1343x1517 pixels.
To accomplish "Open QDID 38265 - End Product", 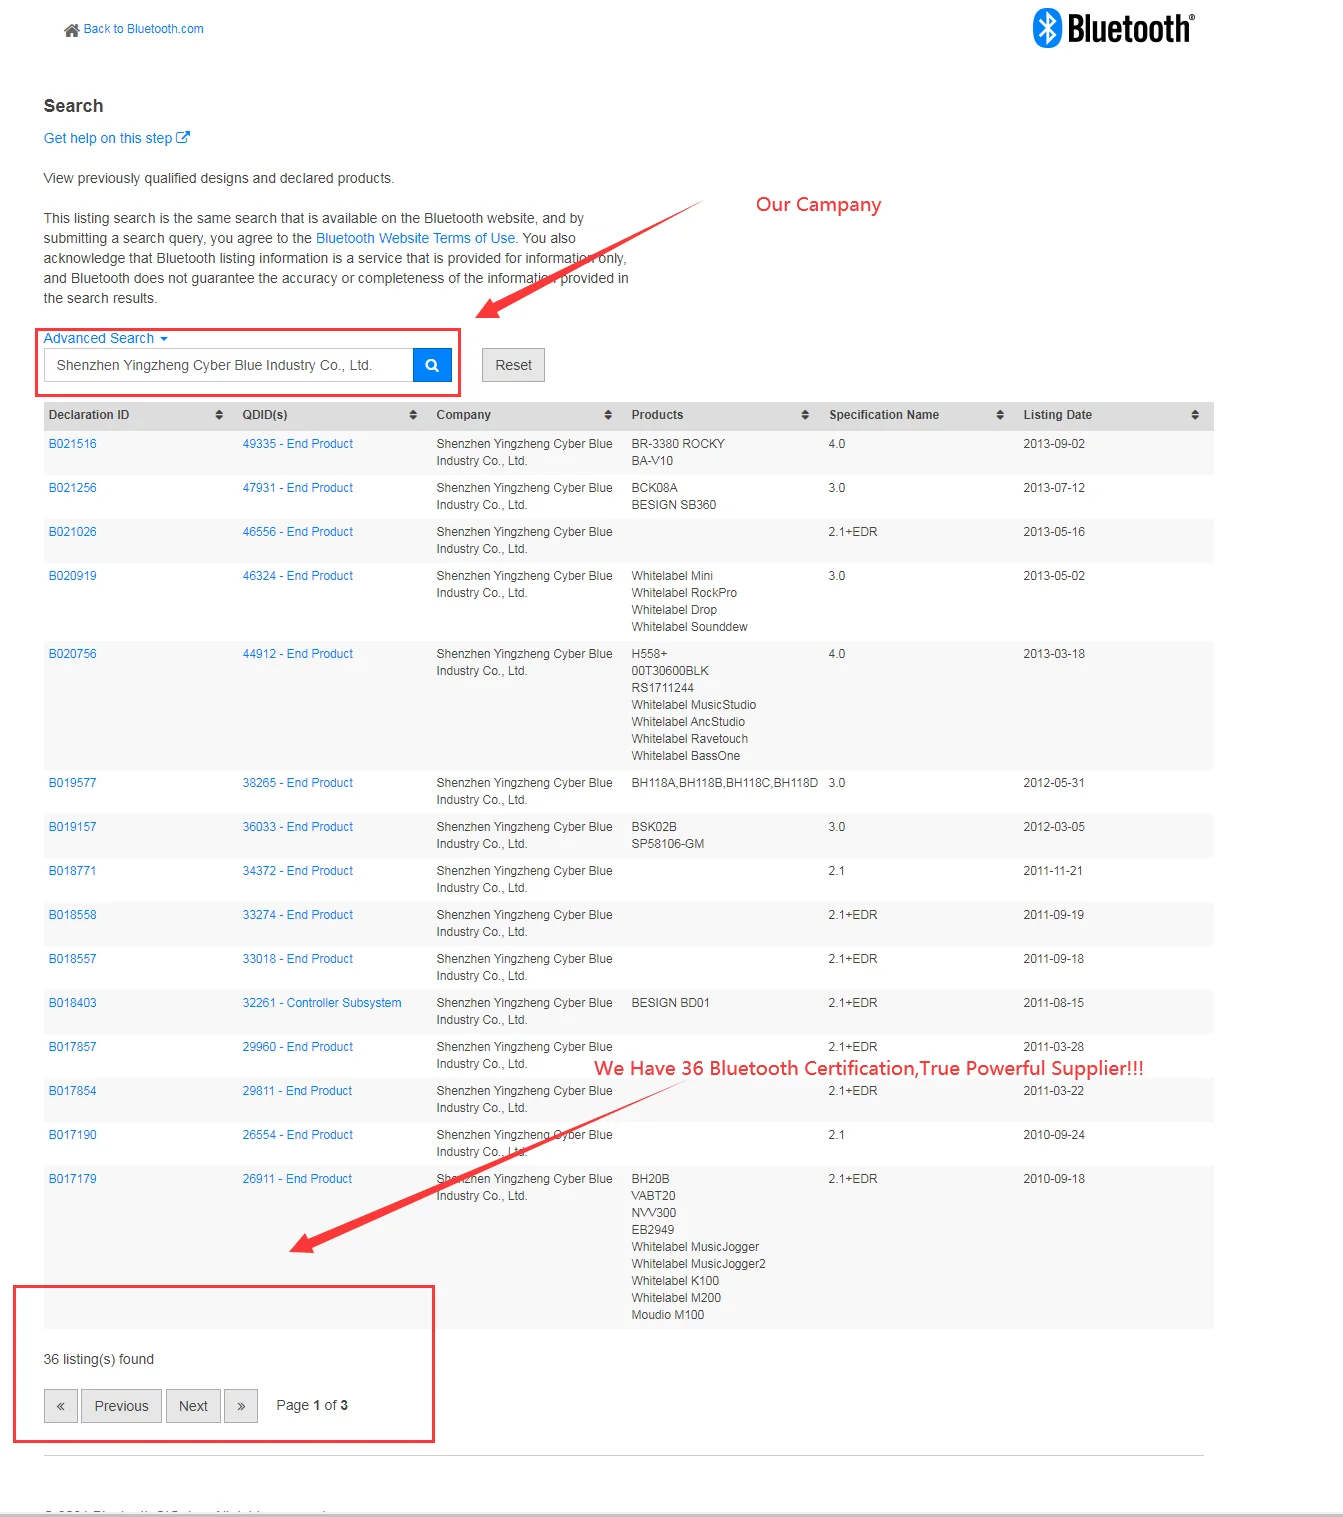I will [298, 783].
